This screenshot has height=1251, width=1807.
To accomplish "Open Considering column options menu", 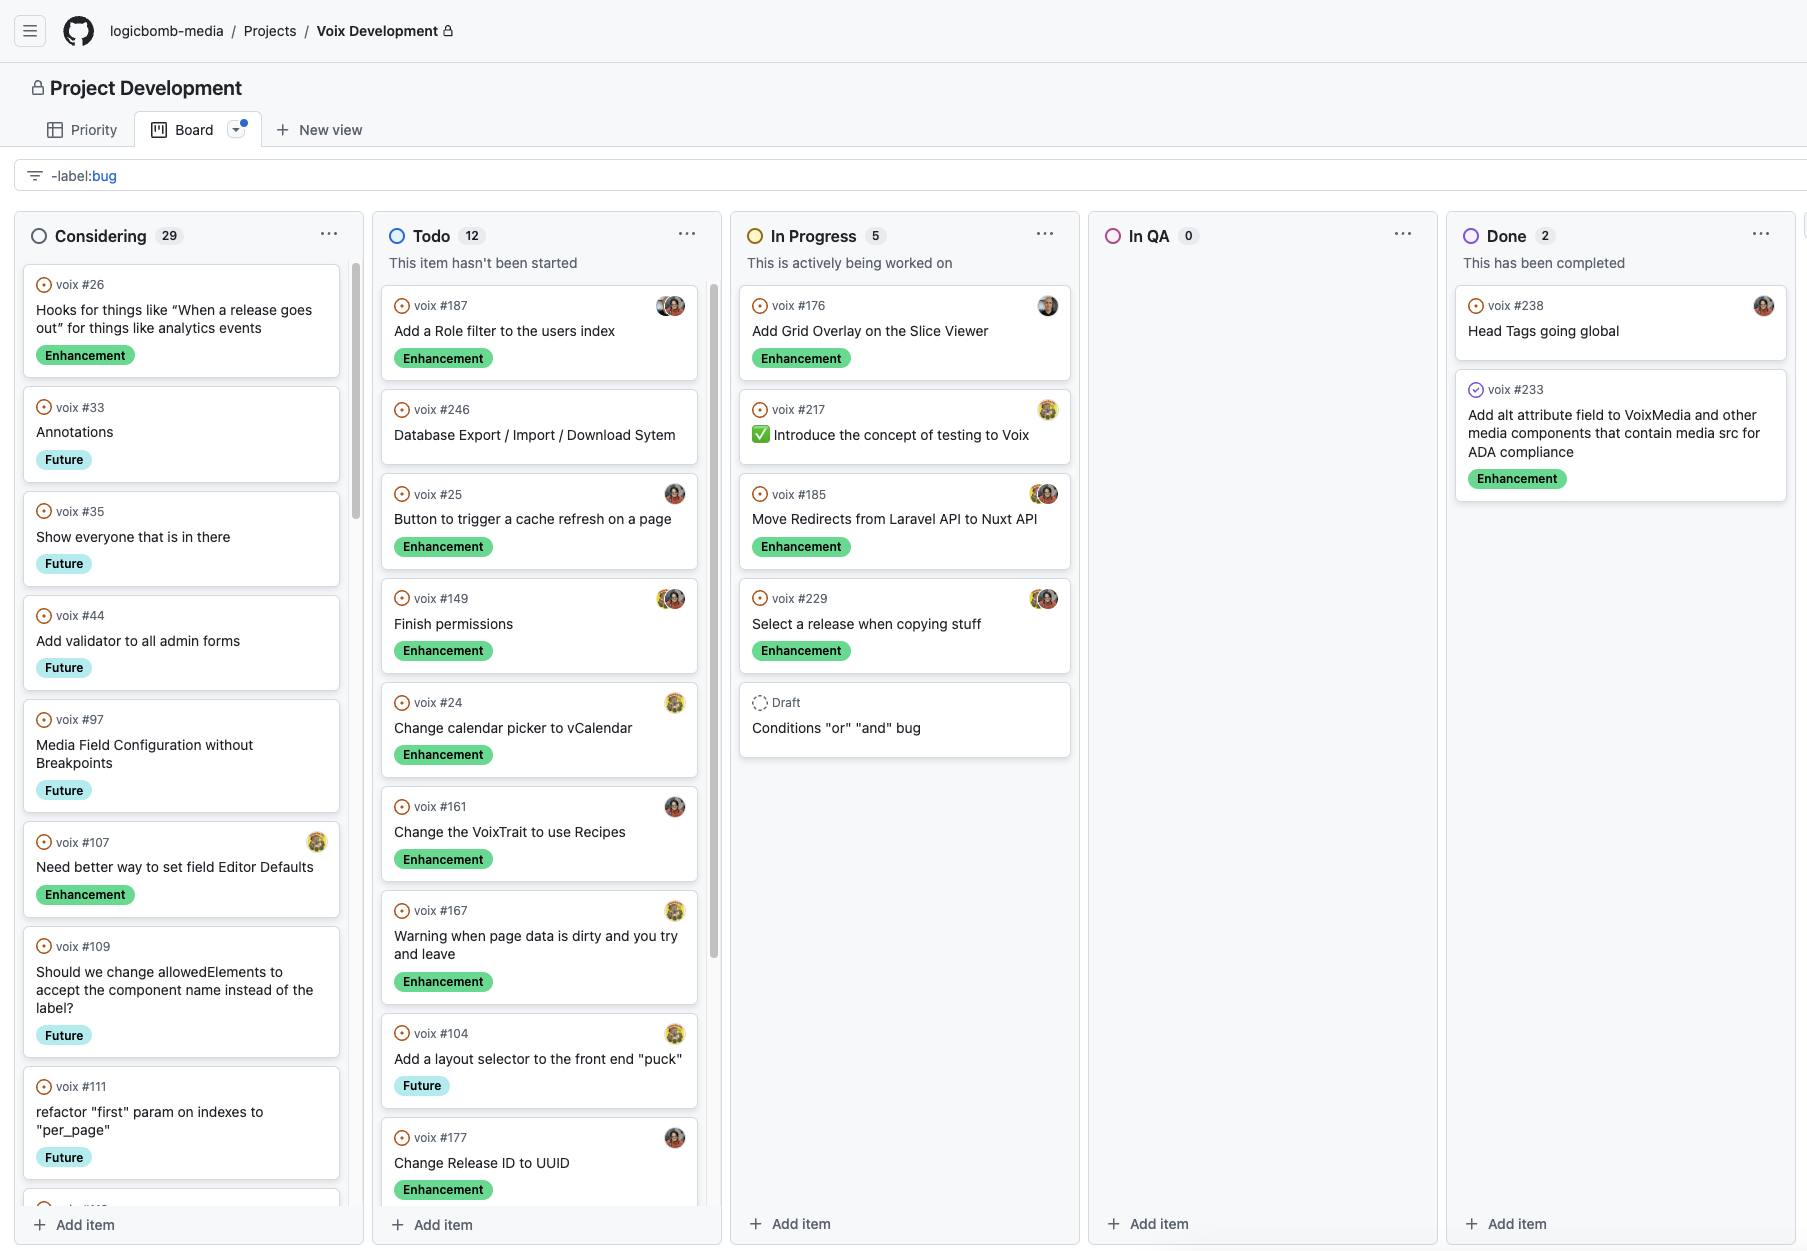I will point(329,234).
